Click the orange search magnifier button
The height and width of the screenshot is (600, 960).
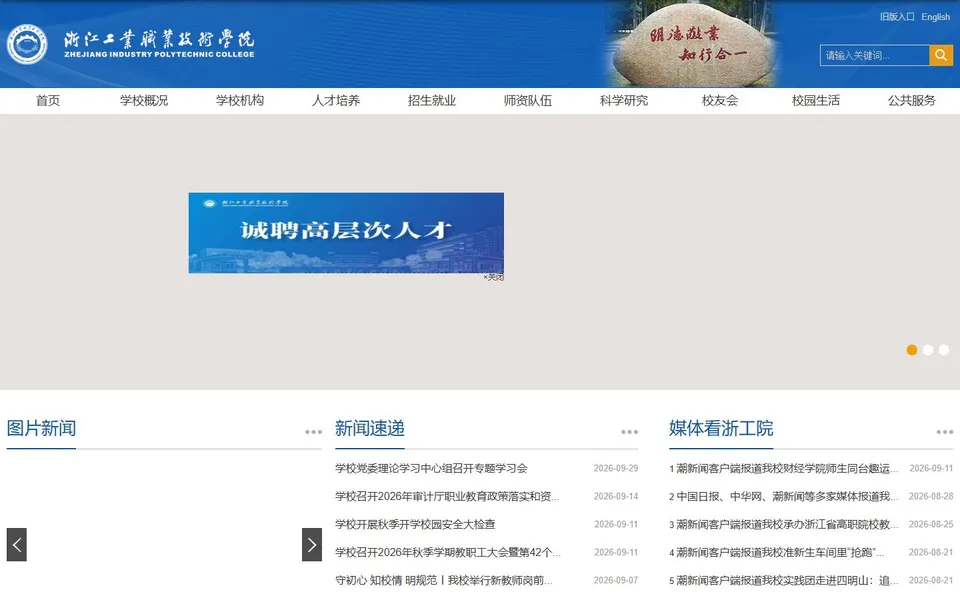tap(940, 55)
